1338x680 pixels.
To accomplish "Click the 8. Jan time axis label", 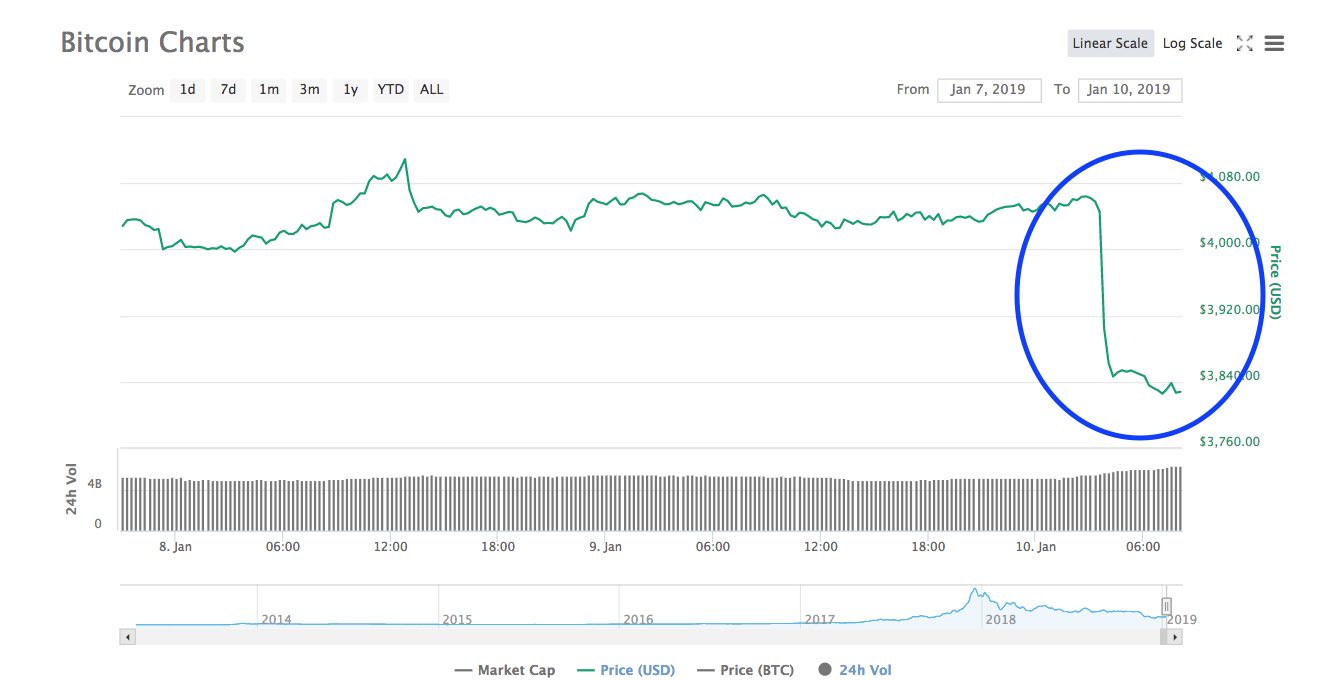I will point(176,547).
